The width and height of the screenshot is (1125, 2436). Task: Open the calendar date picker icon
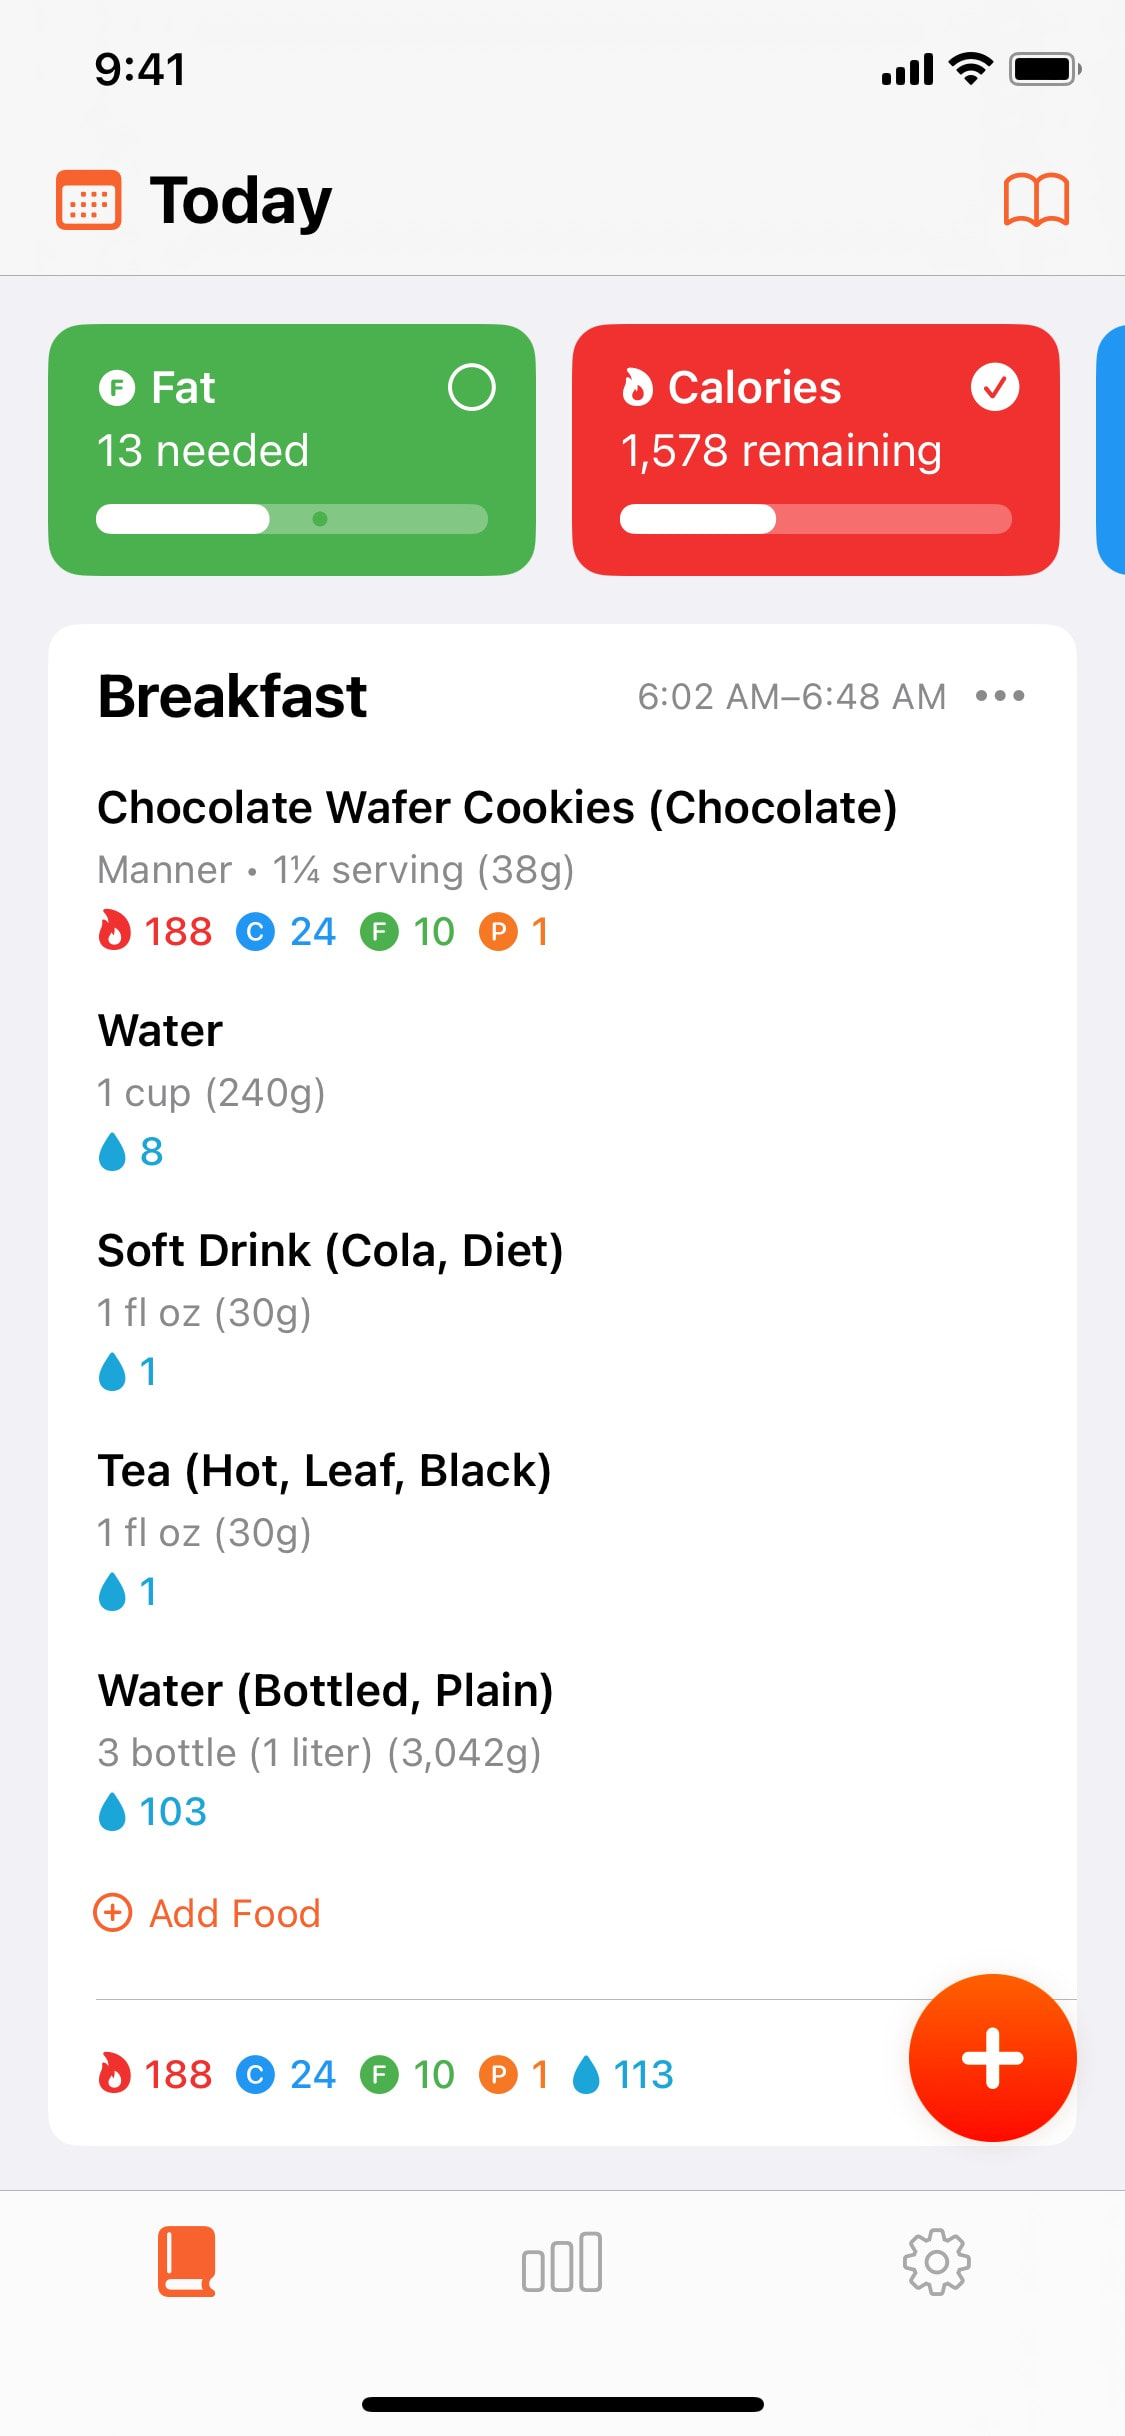coord(88,201)
